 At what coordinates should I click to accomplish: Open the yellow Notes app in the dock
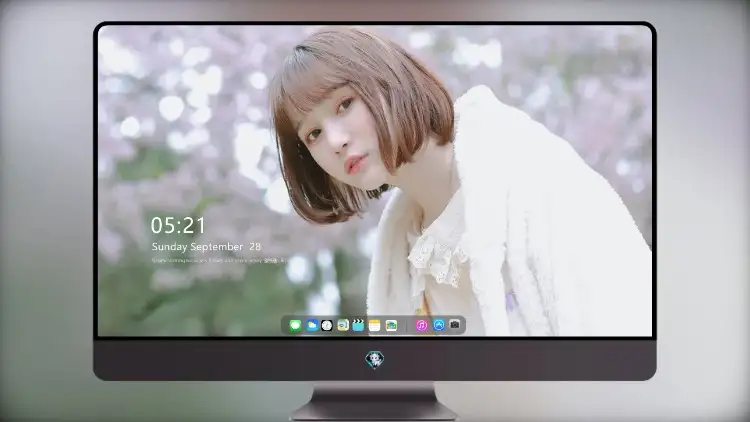[375, 325]
